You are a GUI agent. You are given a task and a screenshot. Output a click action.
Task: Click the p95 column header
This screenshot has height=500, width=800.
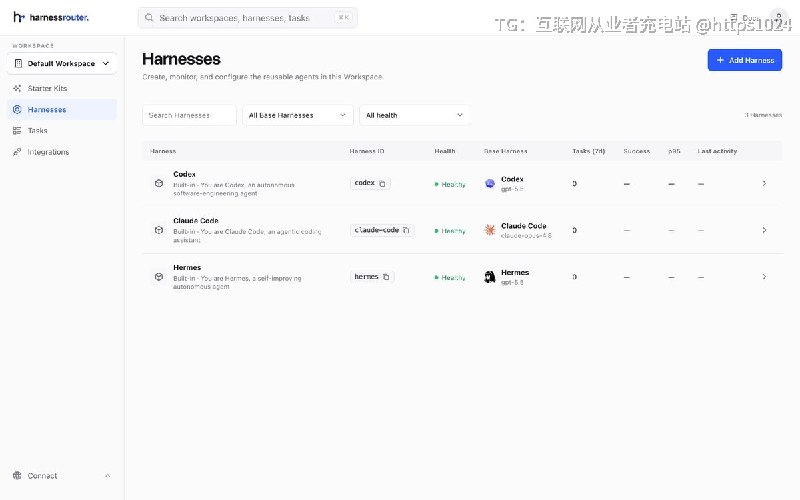click(674, 151)
